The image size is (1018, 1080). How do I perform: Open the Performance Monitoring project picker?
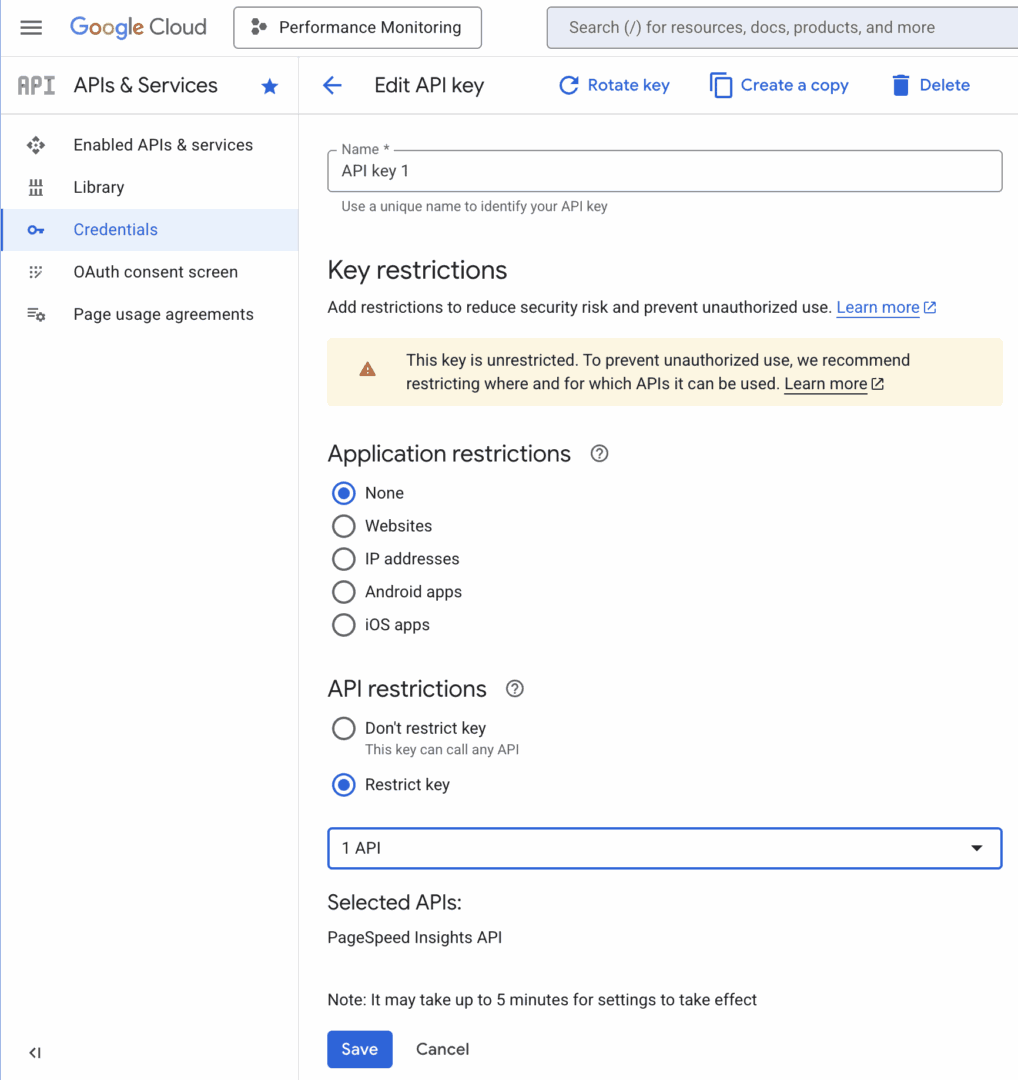[357, 27]
